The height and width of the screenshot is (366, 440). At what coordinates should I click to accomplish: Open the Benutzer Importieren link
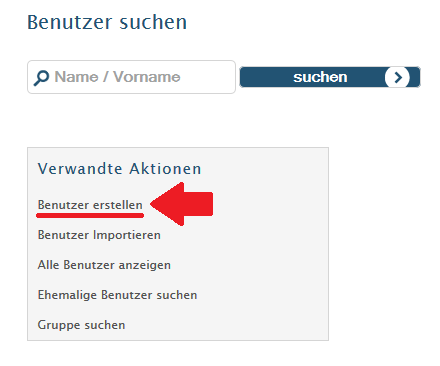(99, 235)
